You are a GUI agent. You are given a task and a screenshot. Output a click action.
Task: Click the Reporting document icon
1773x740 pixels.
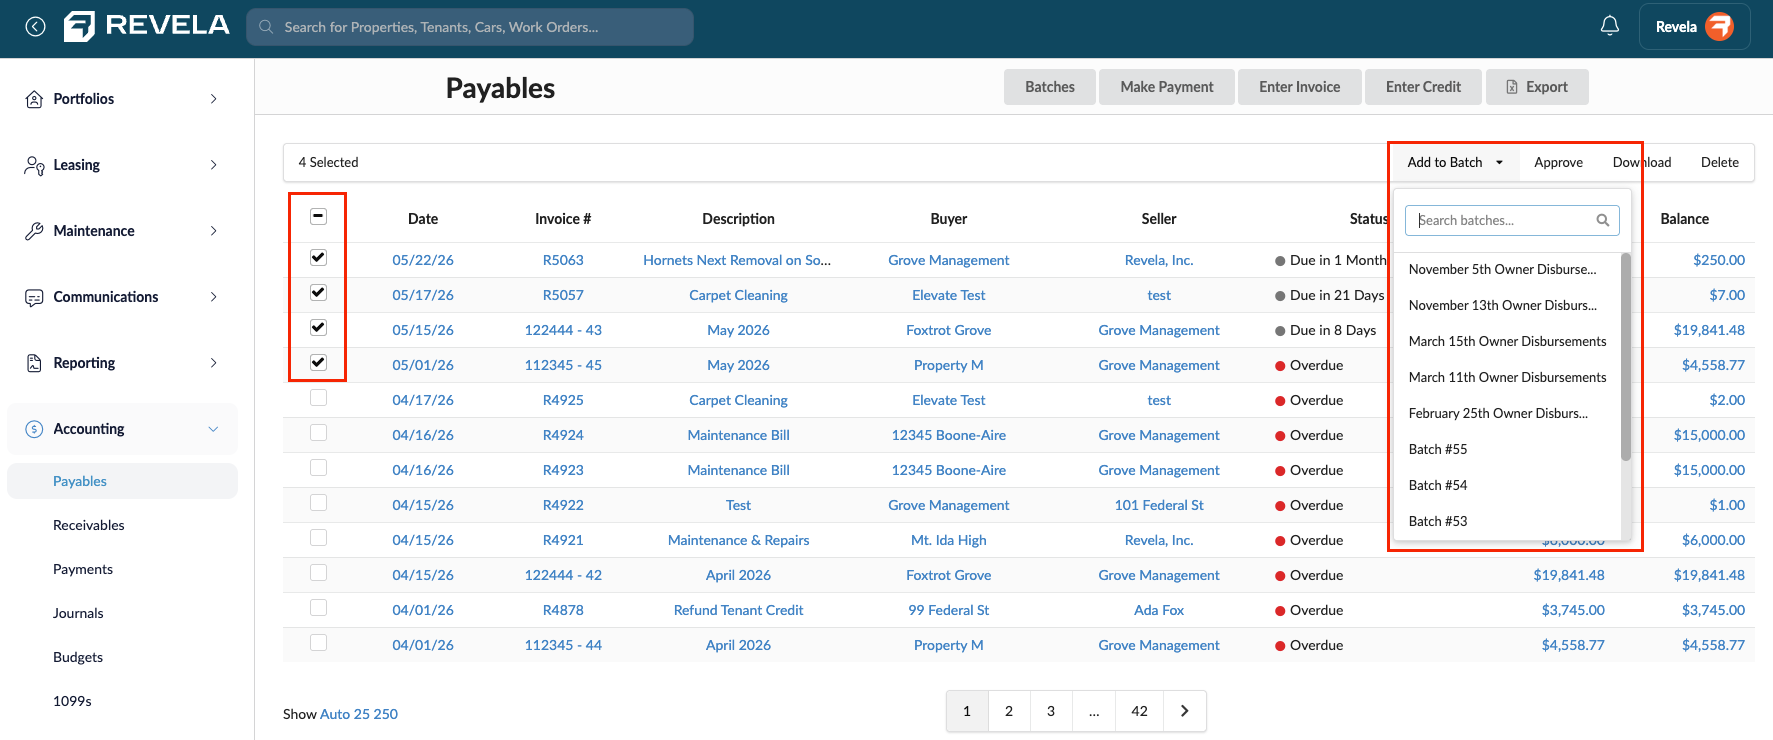34,363
